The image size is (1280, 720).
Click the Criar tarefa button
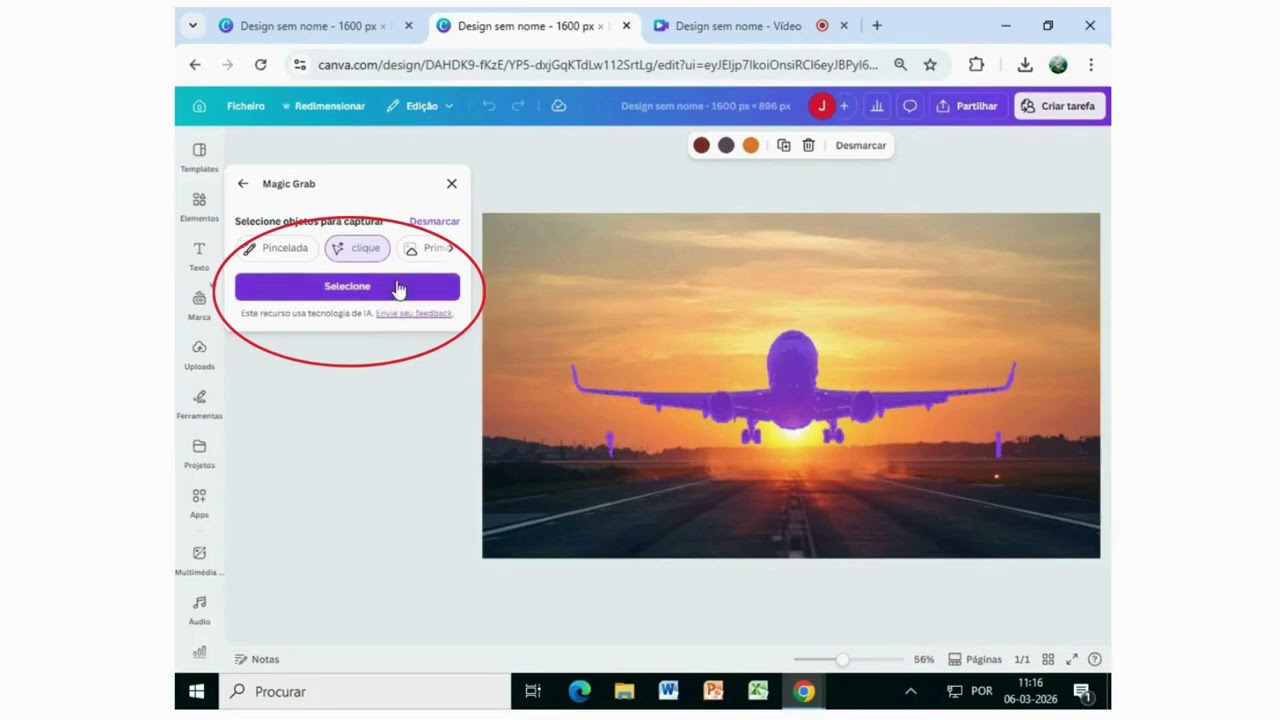point(1058,106)
